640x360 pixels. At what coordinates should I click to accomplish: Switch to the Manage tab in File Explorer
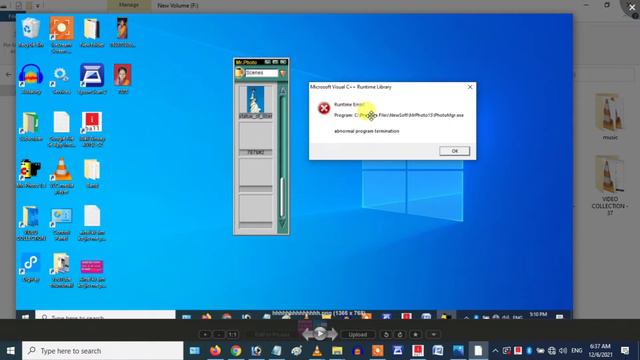pos(129,5)
